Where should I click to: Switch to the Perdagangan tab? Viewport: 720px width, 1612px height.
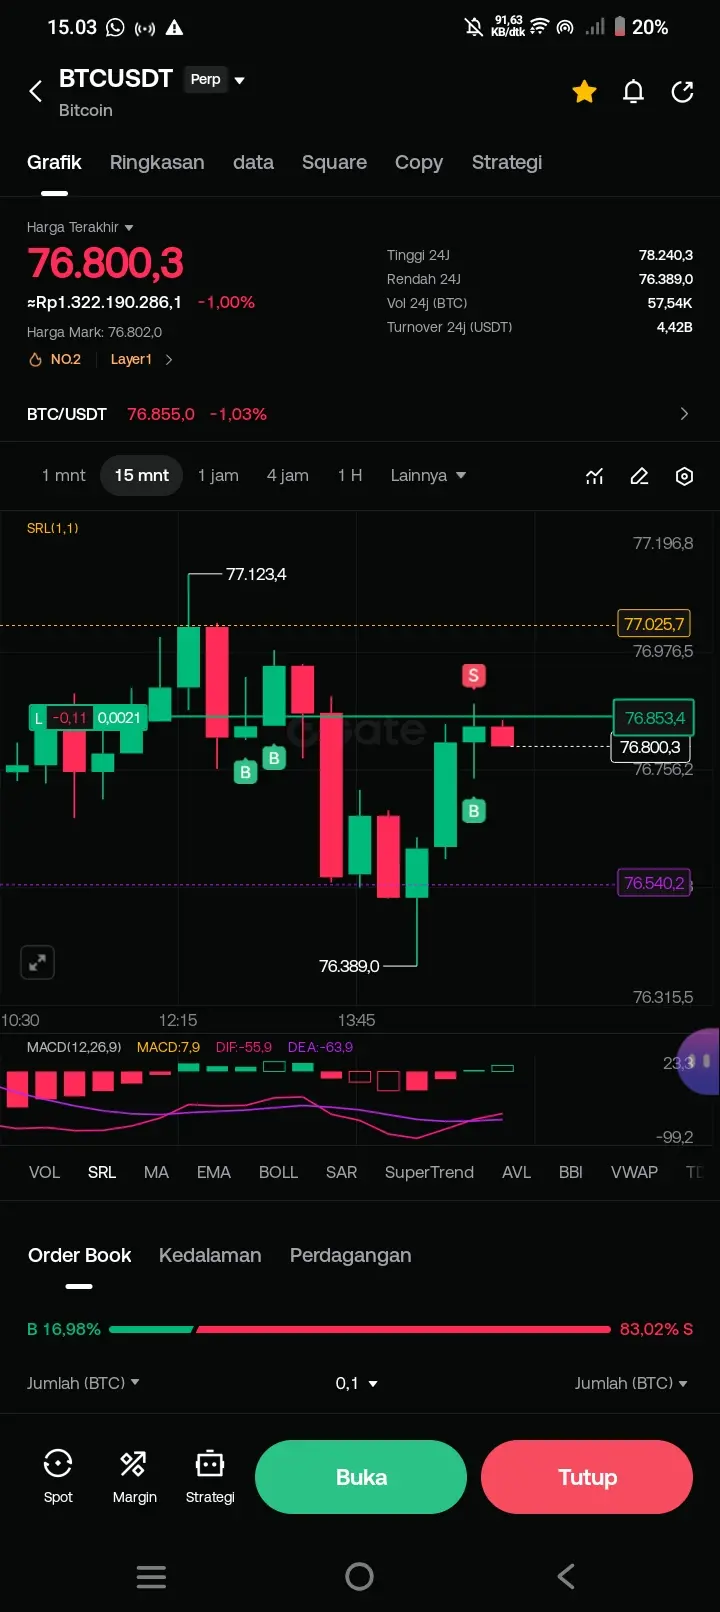pos(350,1255)
